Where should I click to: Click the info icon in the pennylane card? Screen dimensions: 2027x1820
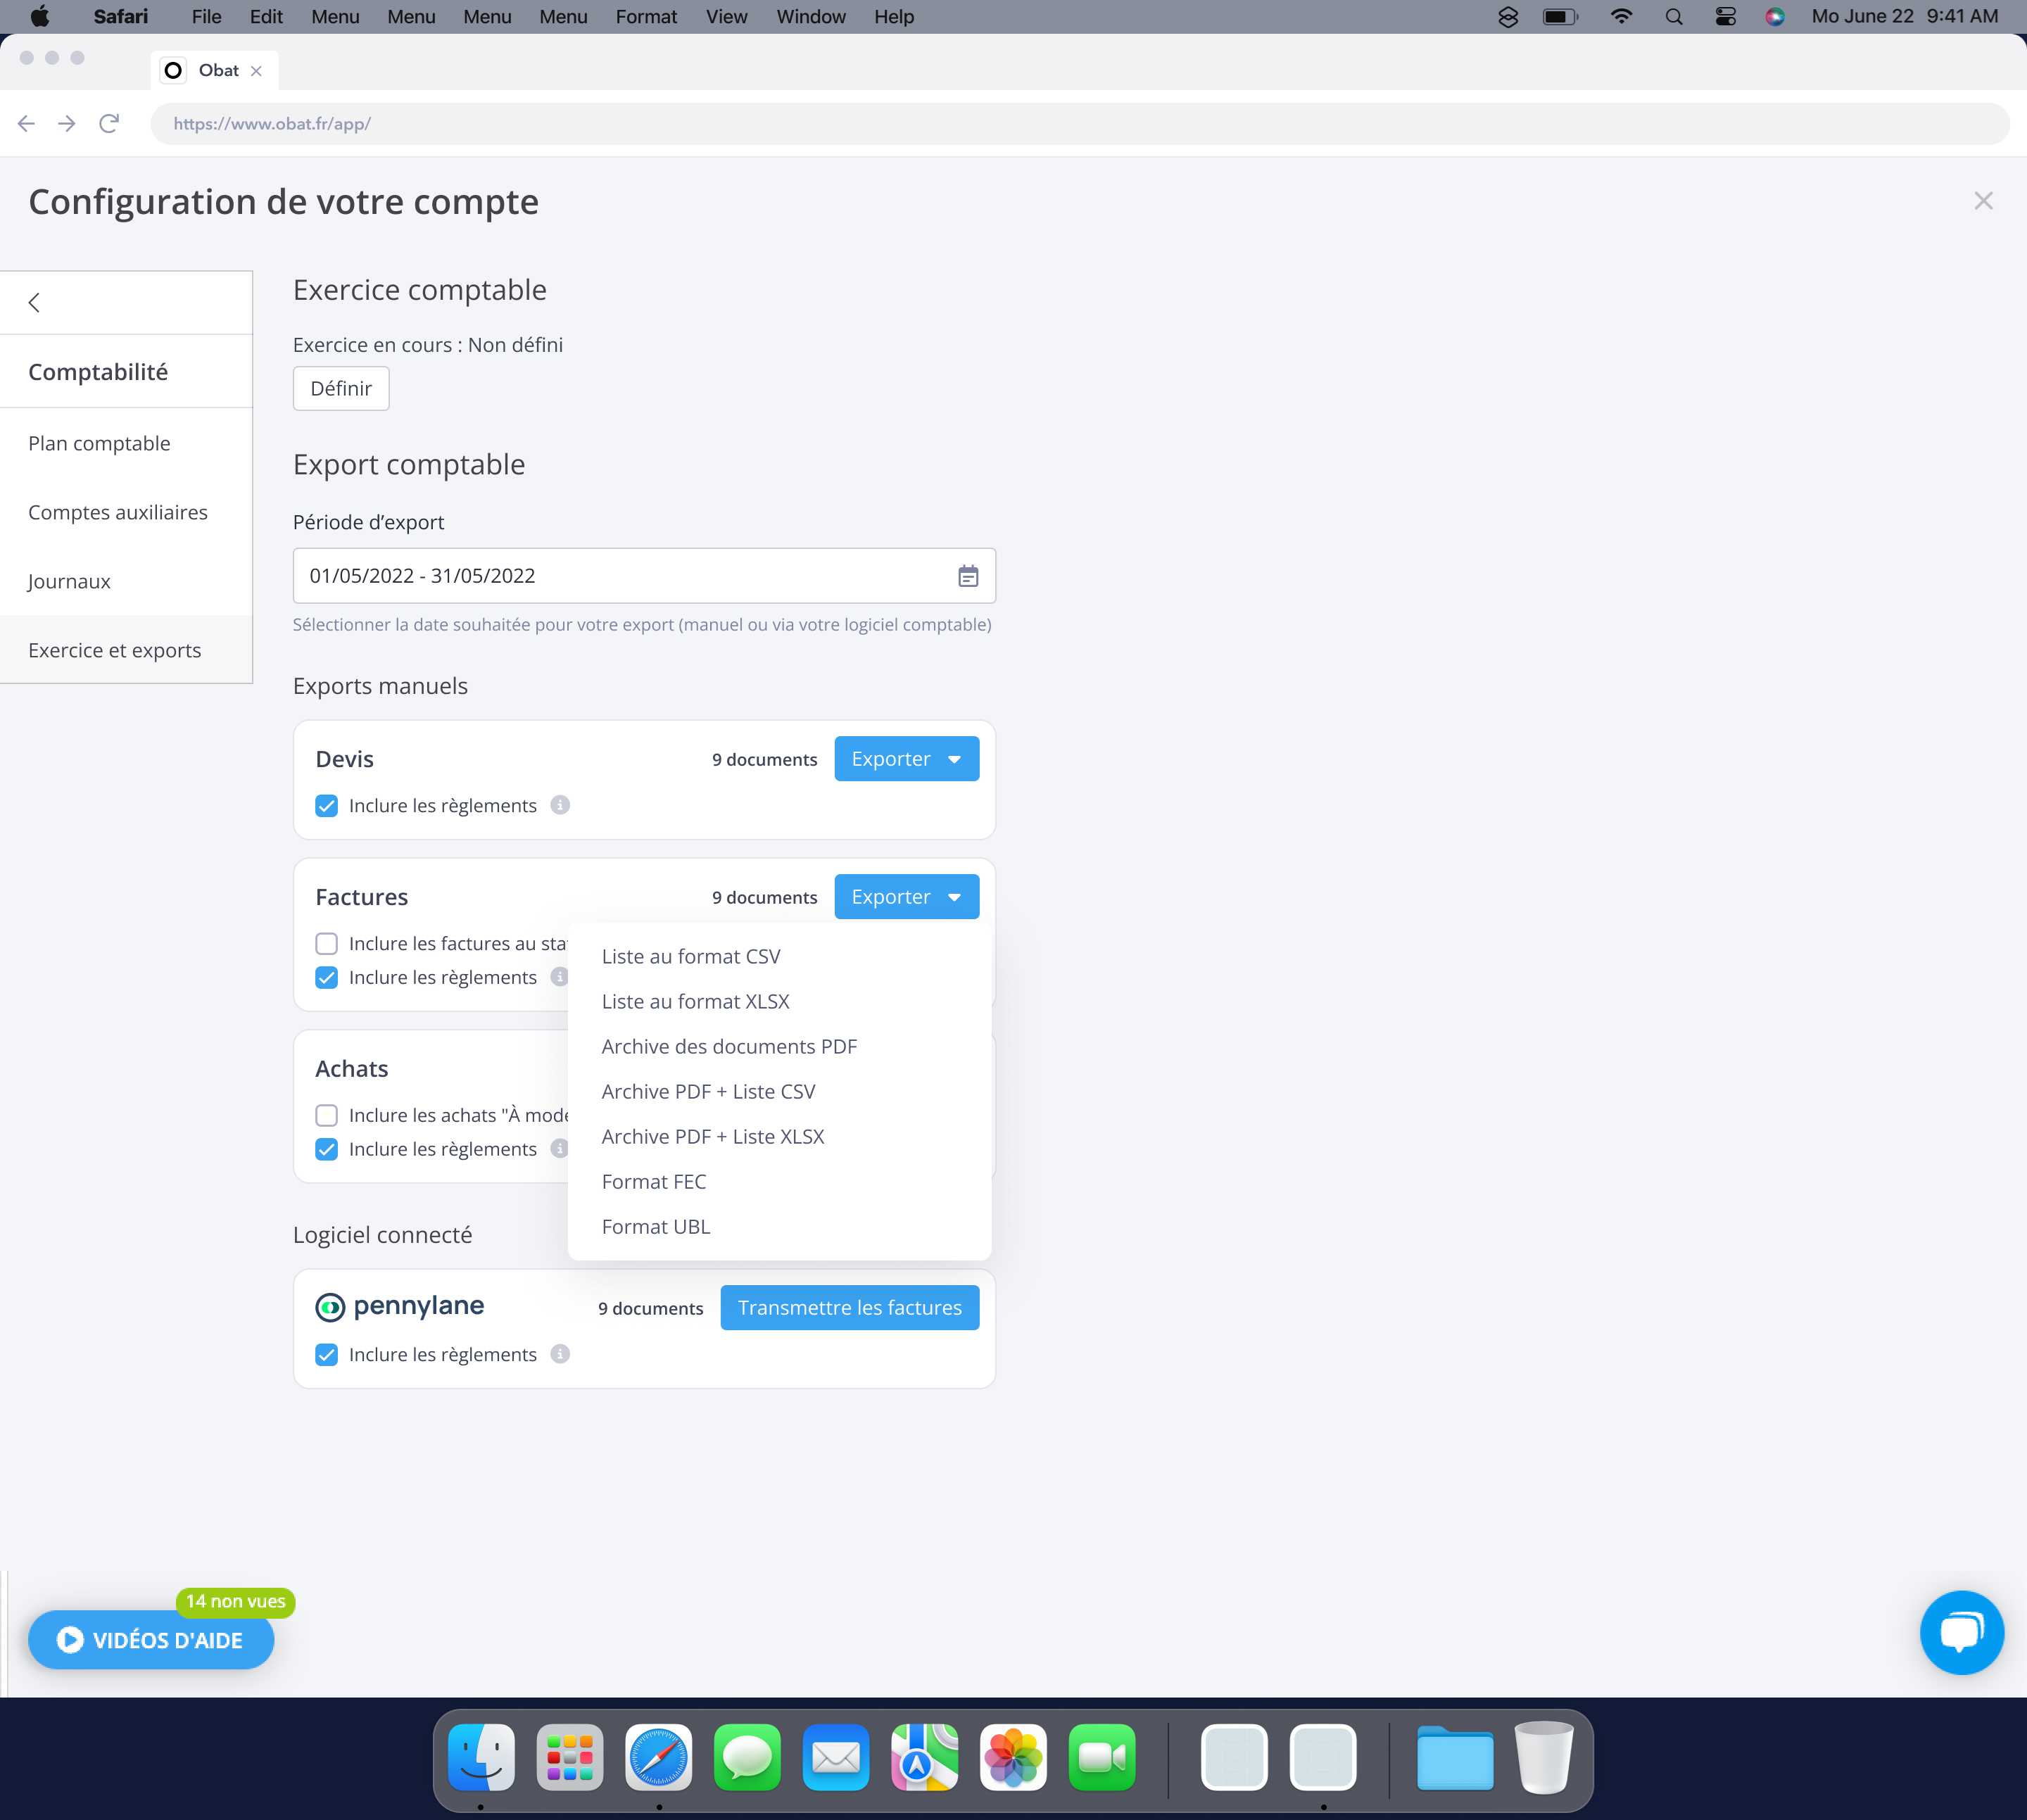560,1354
